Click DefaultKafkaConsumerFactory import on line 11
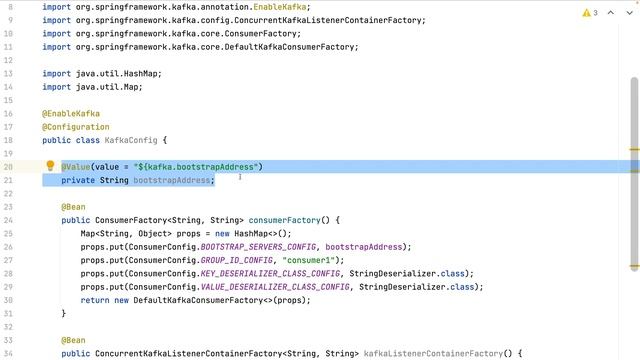Image resolution: width=640 pixels, height=360 pixels. (289, 47)
